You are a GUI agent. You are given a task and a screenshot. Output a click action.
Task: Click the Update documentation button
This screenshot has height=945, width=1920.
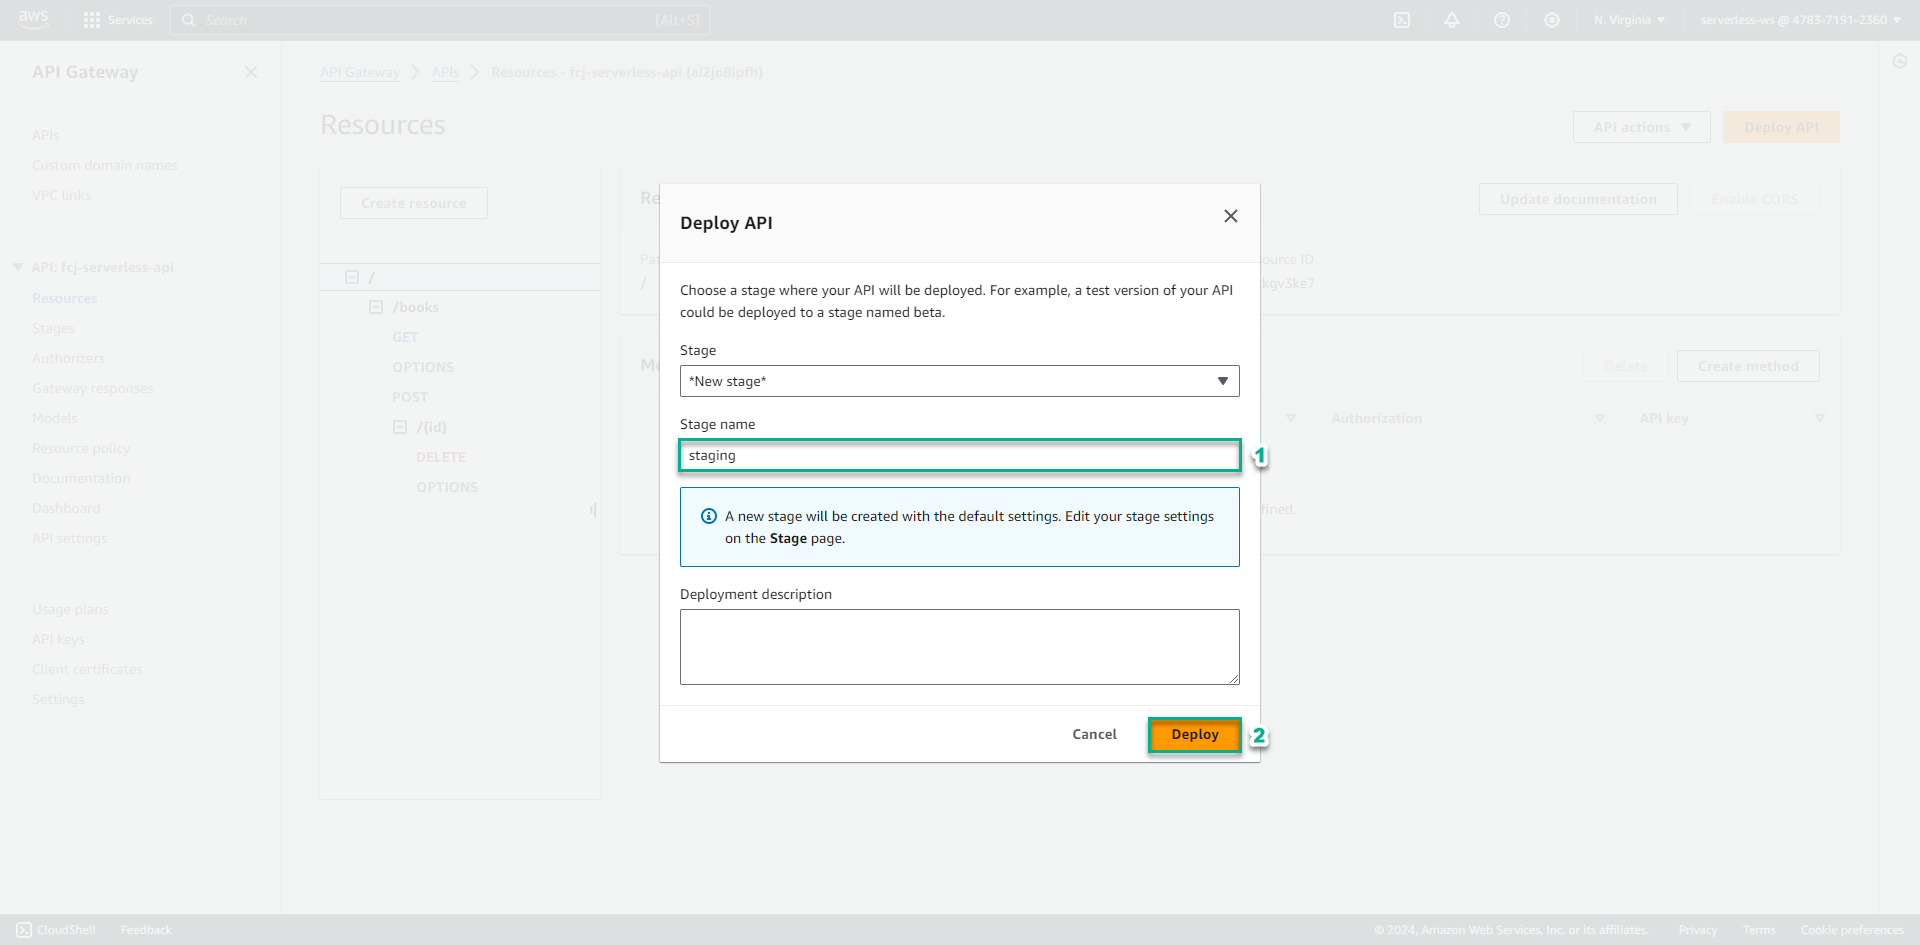click(1578, 199)
